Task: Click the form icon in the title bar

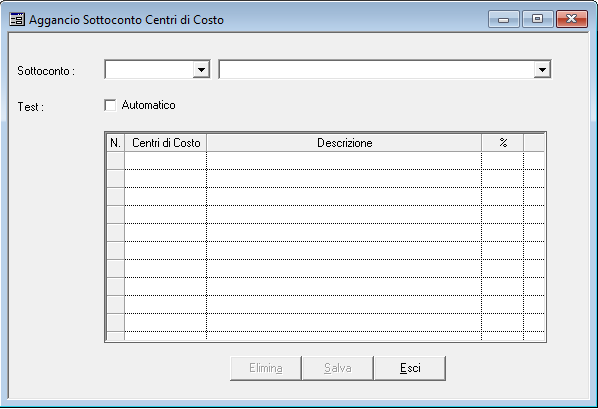Action: tap(17, 19)
